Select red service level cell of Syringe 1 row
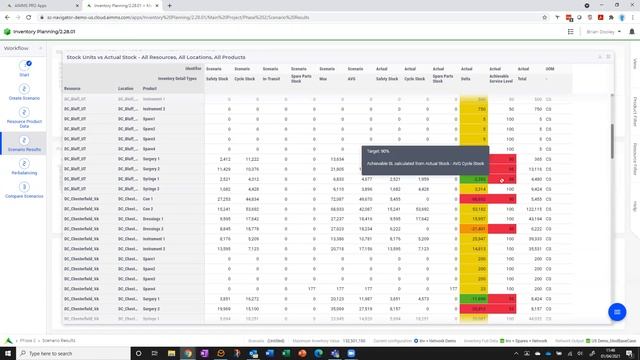Screen dimensions: 640x360 (502, 179)
